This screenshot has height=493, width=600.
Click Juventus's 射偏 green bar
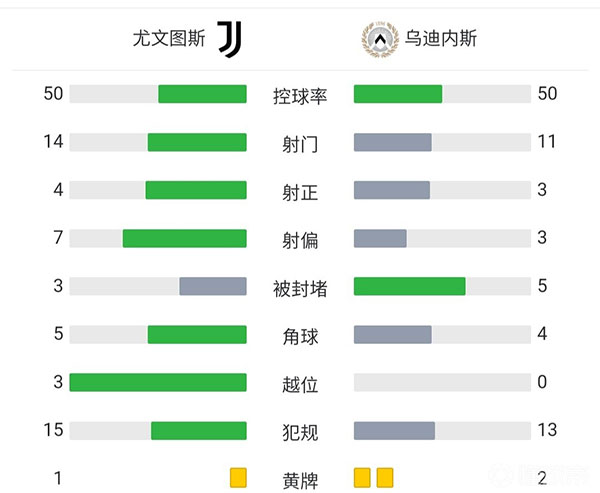[184, 238]
